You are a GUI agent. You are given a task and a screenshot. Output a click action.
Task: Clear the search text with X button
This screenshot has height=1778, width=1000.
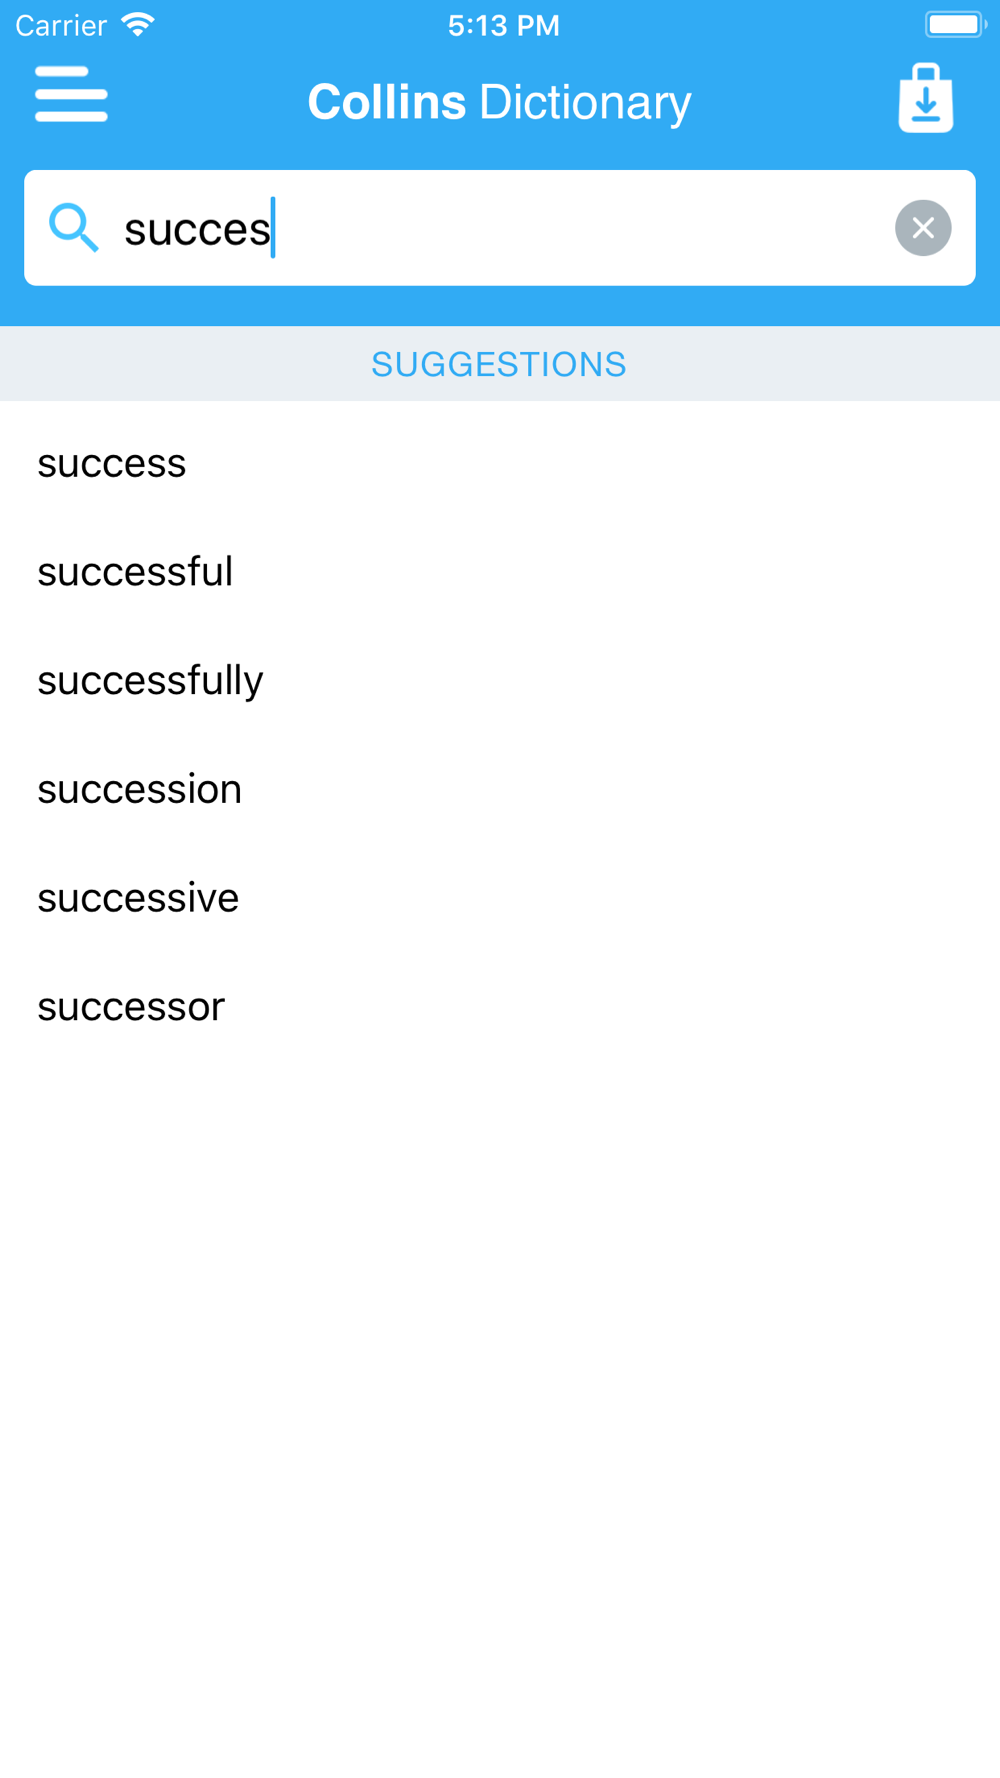pos(923,228)
